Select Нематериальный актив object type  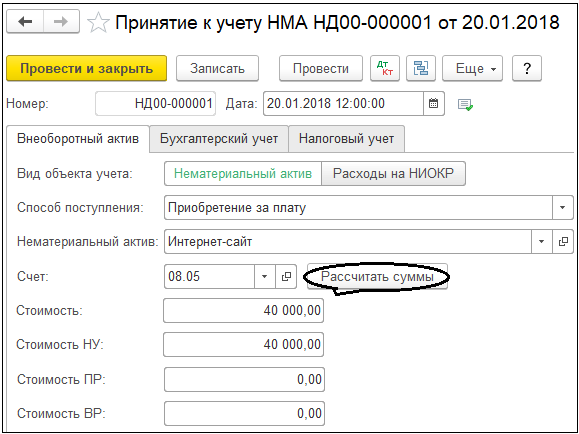[x=243, y=174]
